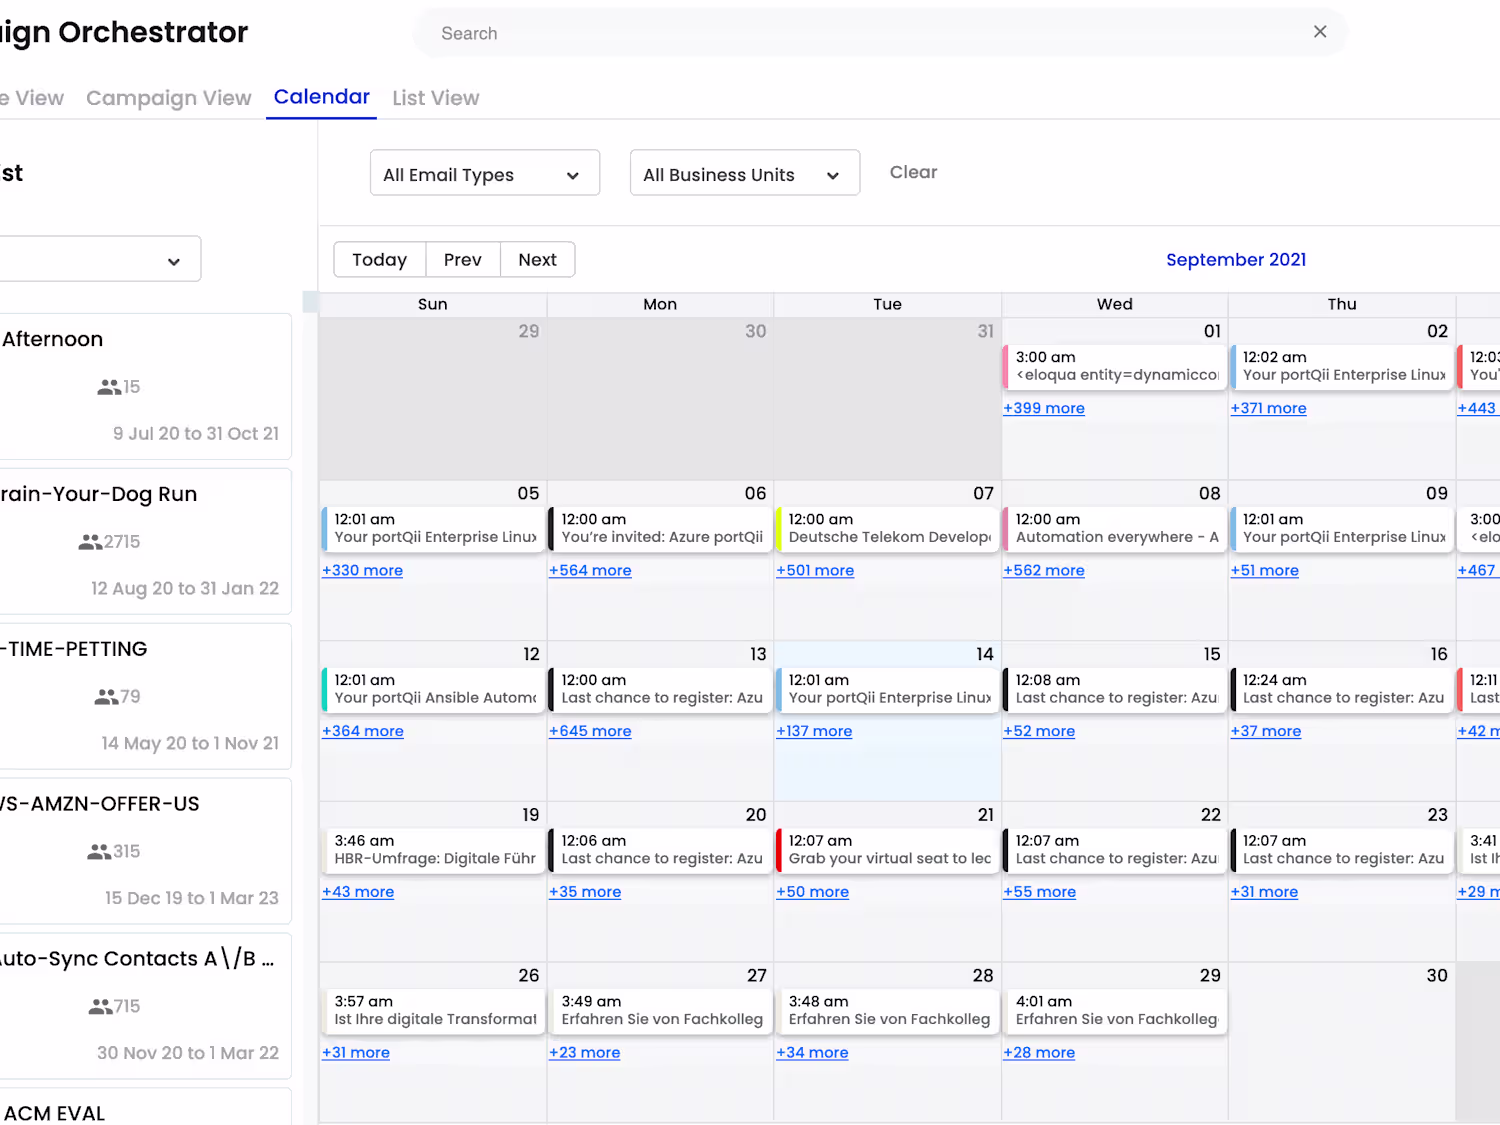Open +645 more link on Sept 13
This screenshot has width=1500, height=1125.
coord(590,731)
